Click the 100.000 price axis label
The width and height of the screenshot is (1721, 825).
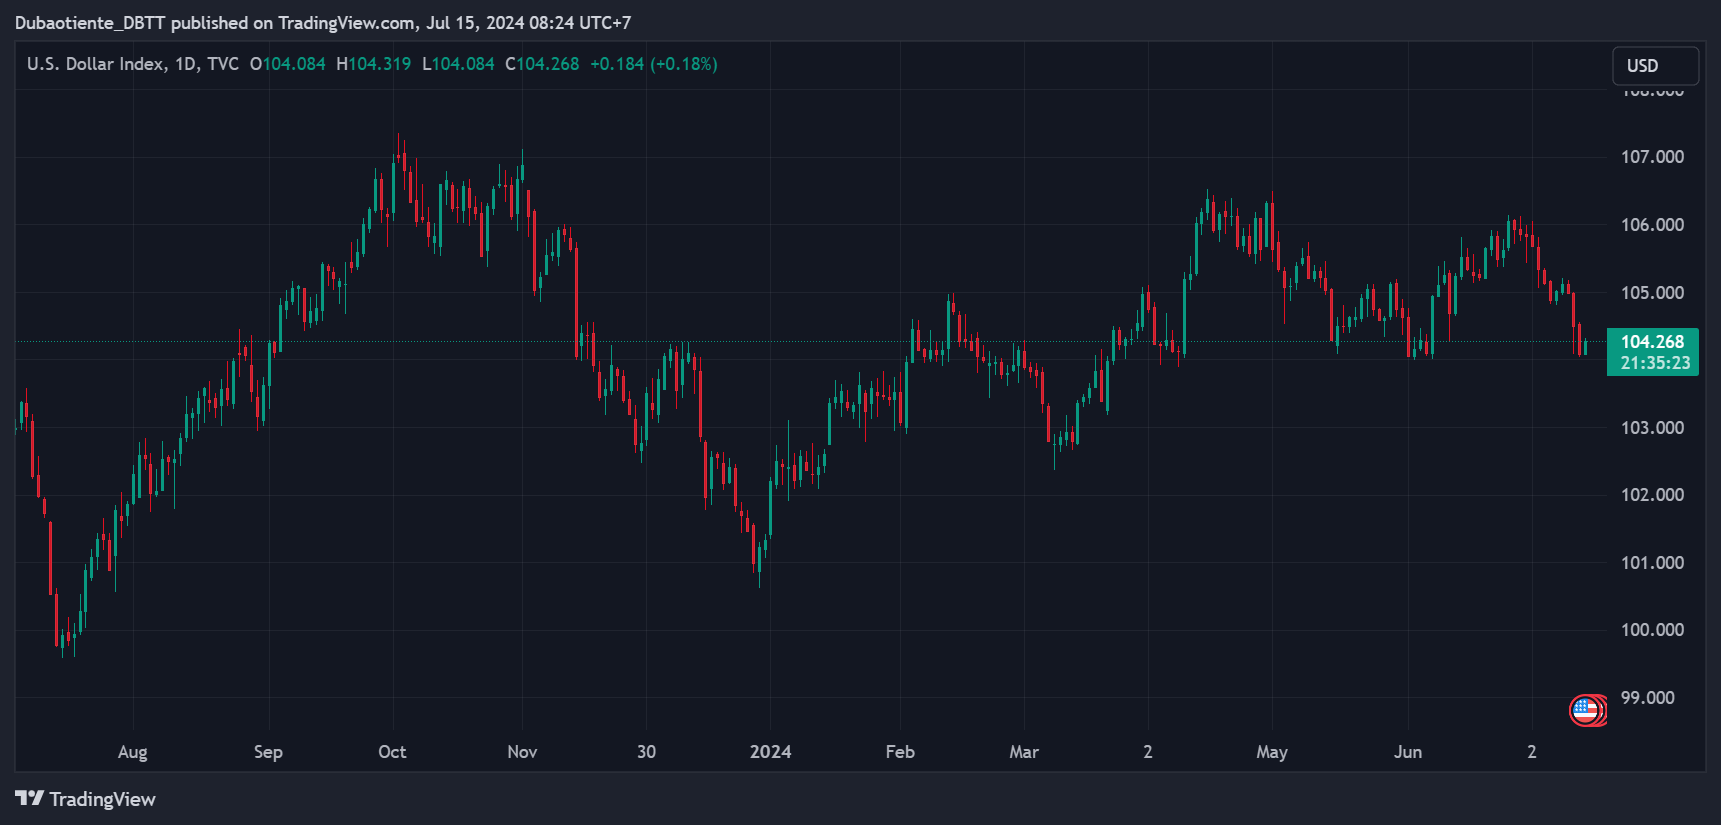coord(1652,630)
